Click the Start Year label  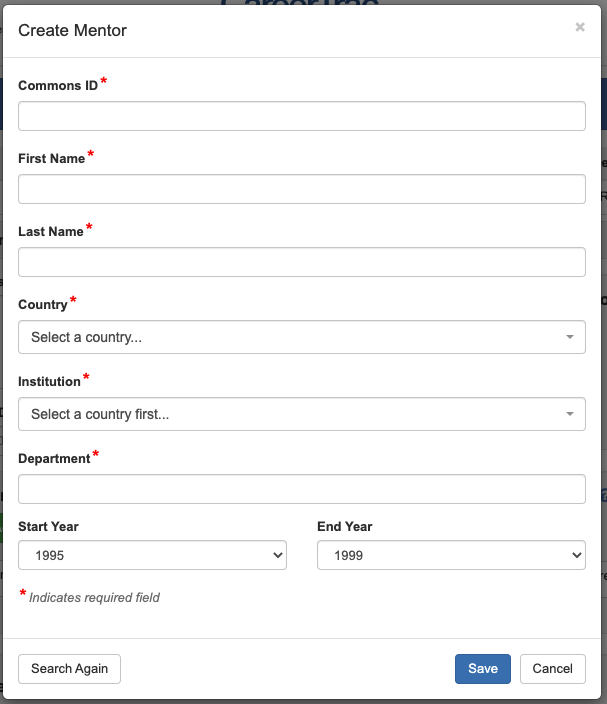point(48,527)
